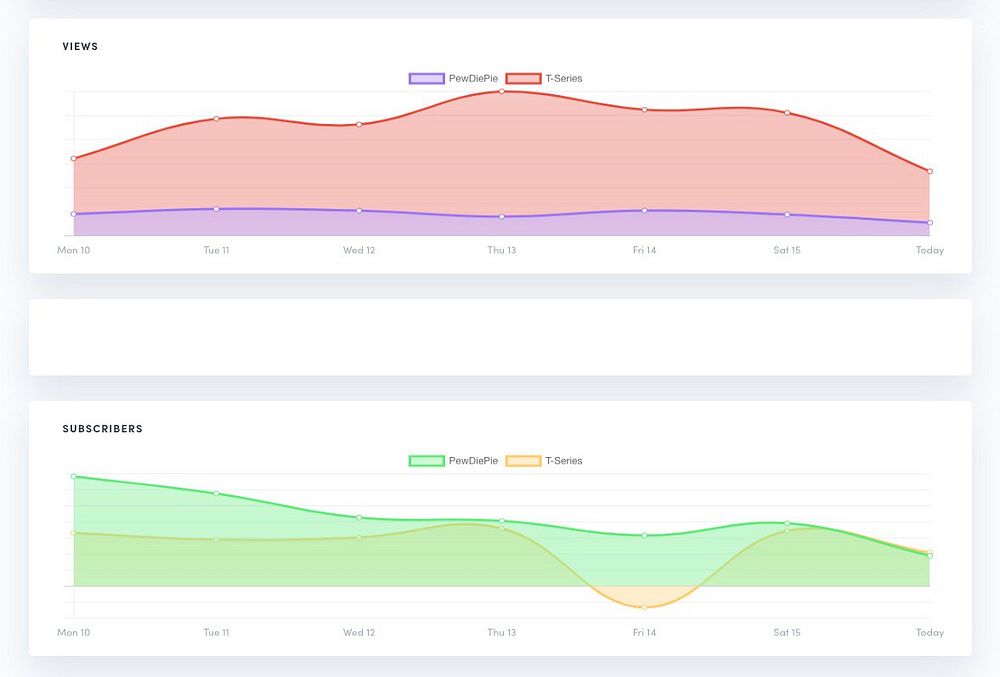Click PewDiePie label in Views legend
The width and height of the screenshot is (1000, 677).
[x=473, y=78]
